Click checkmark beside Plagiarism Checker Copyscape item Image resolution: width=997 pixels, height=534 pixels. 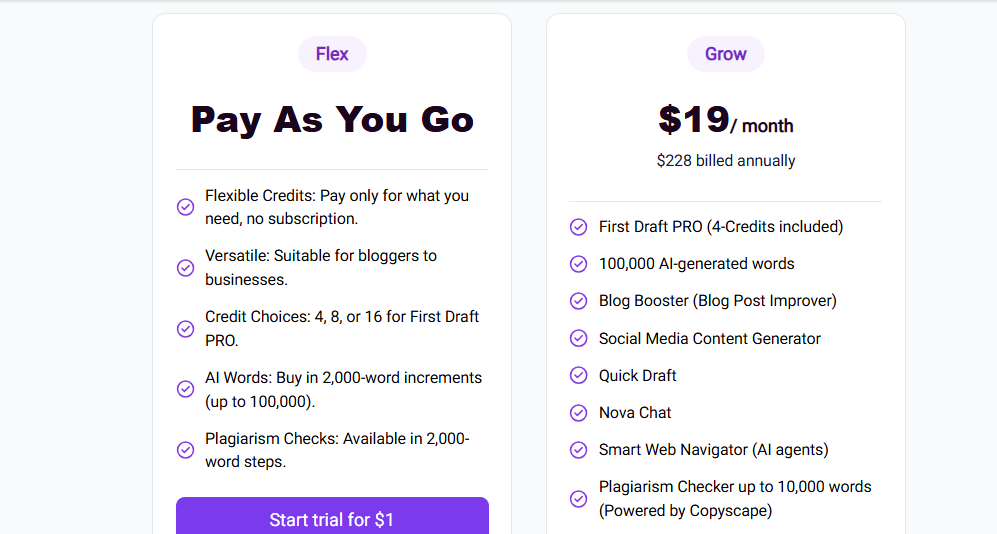click(578, 499)
